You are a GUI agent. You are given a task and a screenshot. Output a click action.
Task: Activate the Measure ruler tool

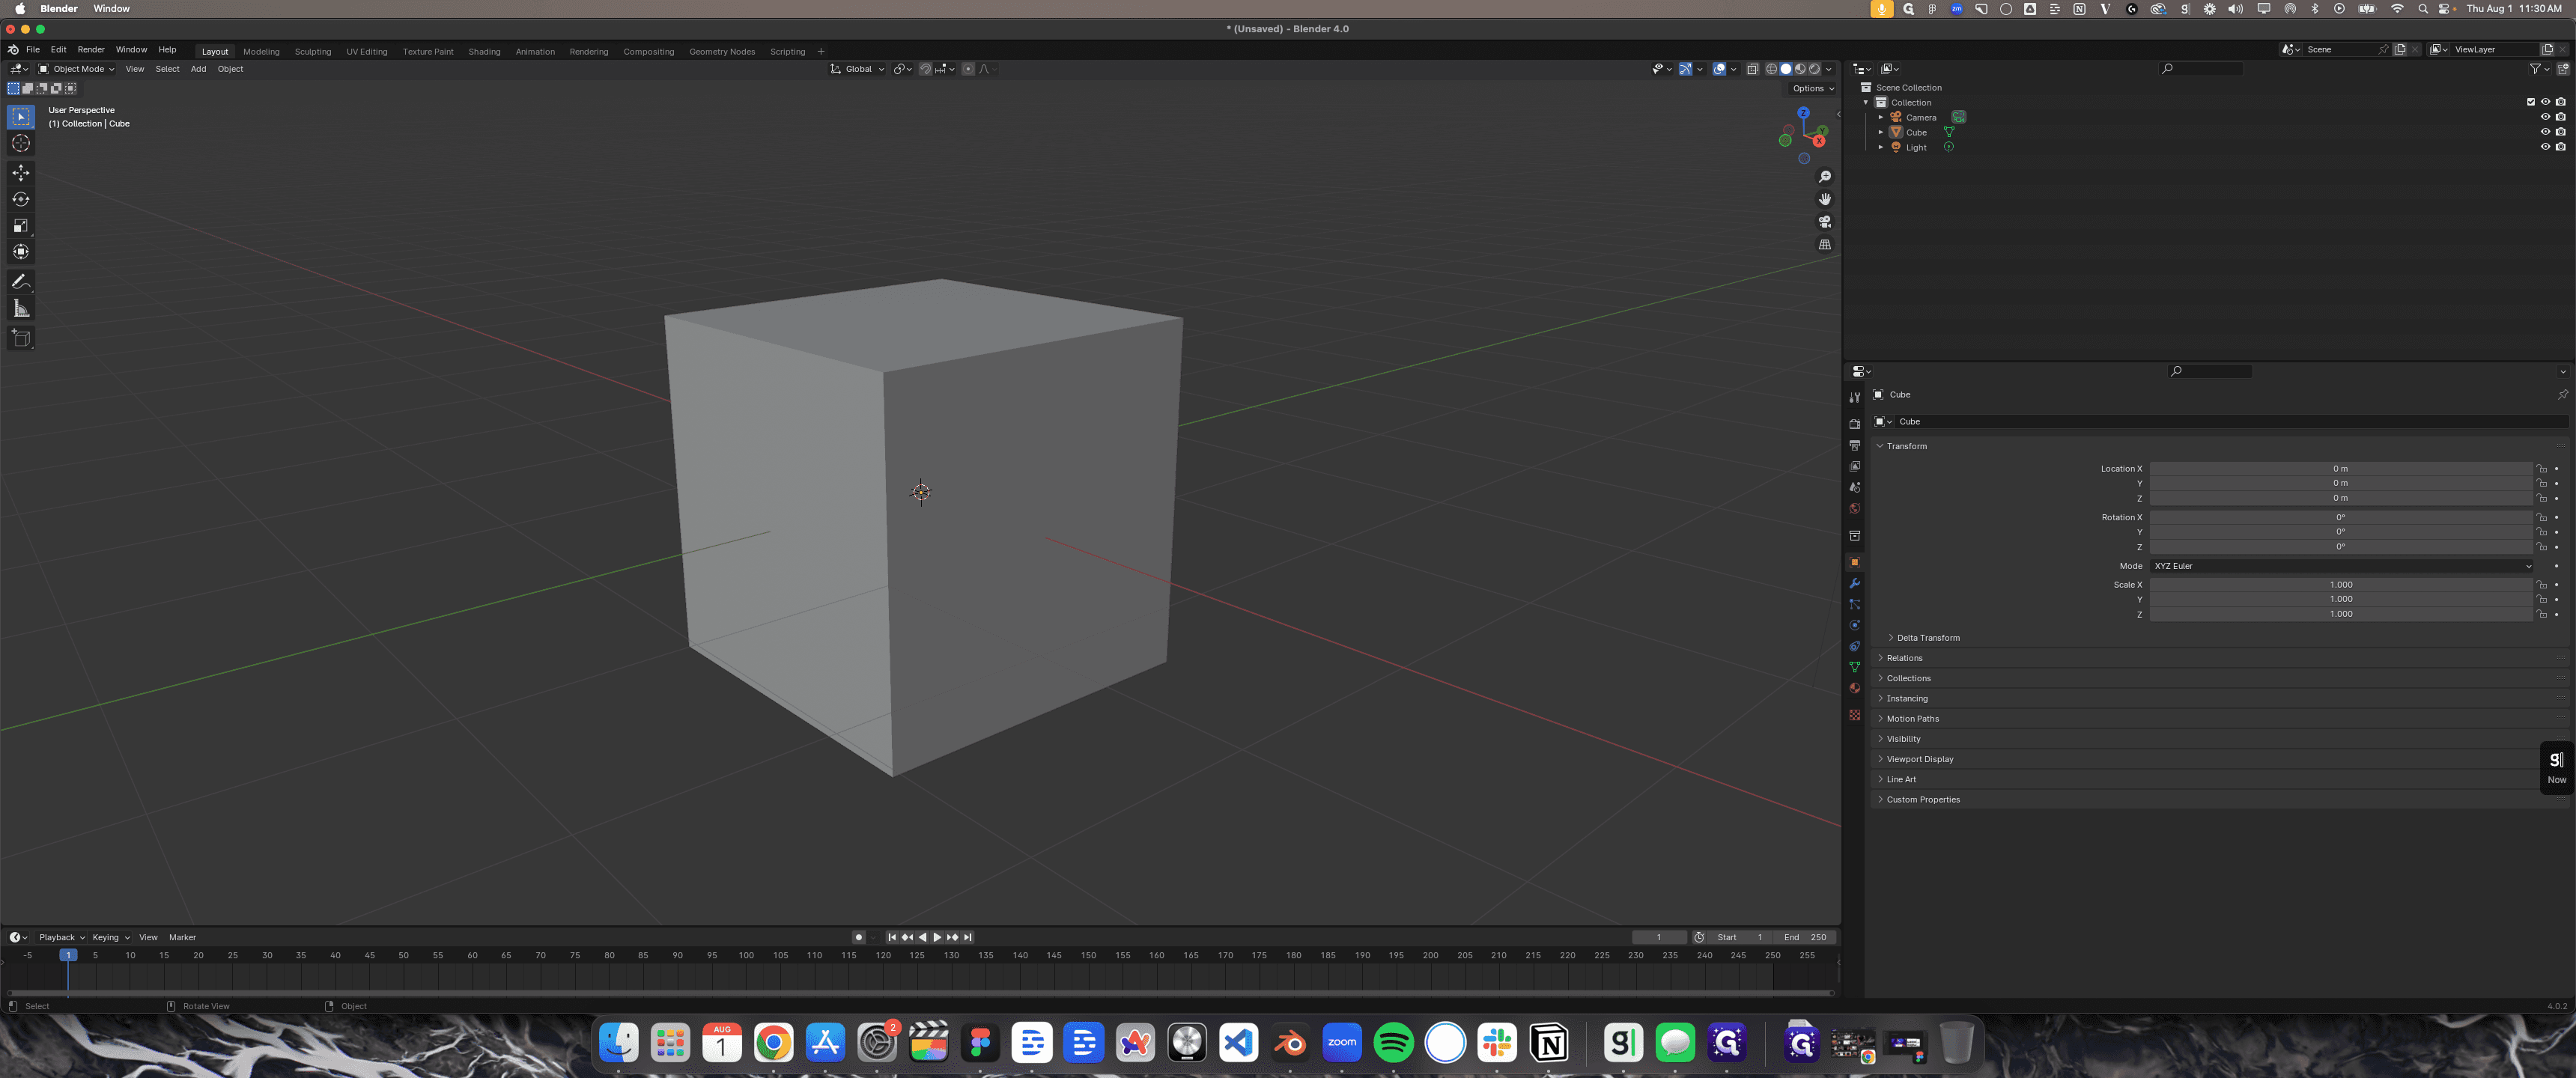21,308
